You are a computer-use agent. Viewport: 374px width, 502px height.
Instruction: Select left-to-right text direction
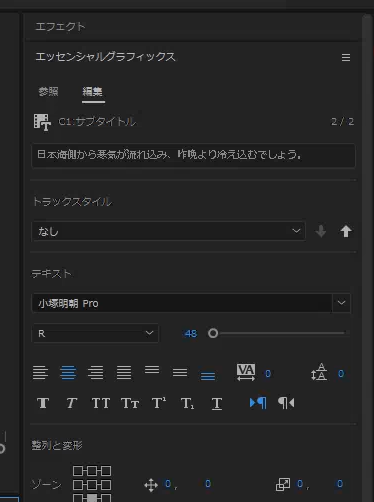click(258, 403)
